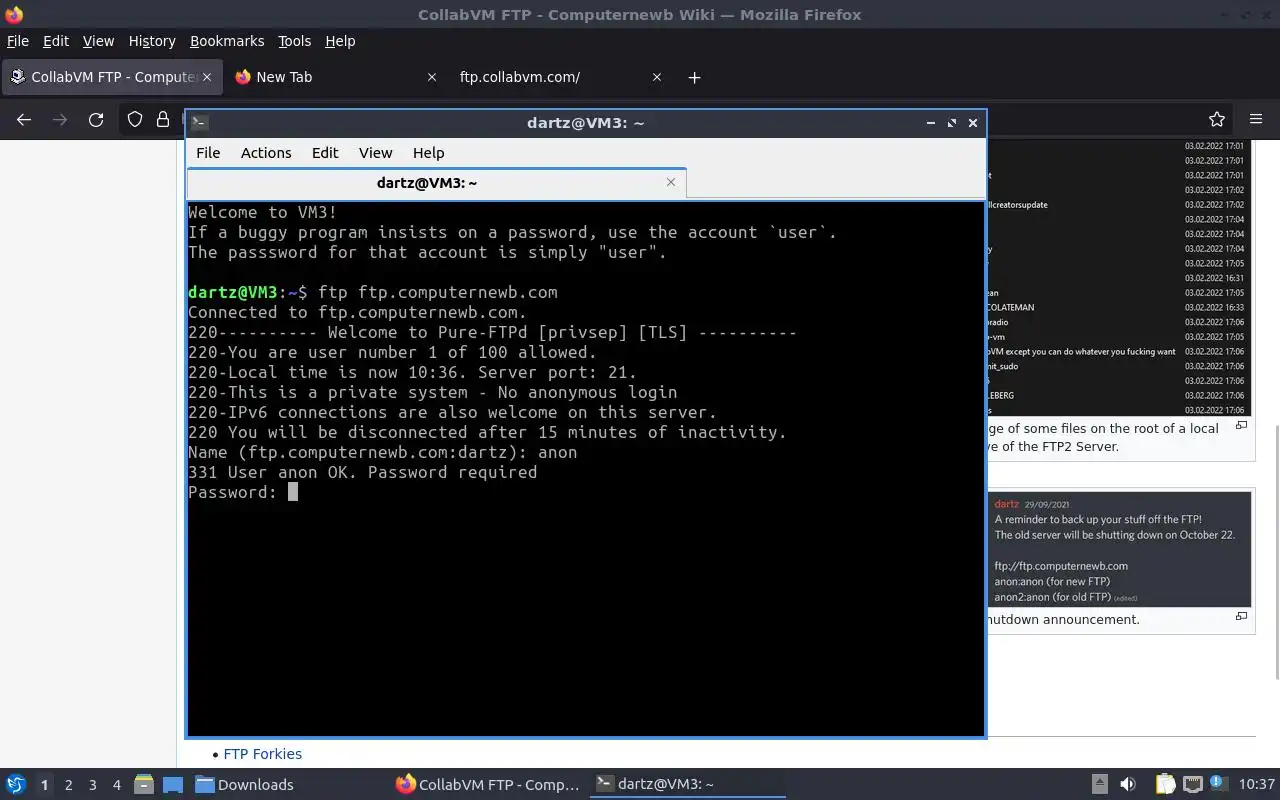This screenshot has height=800, width=1280.
Task: Click Firefox forward arrow button
Action: [60, 119]
